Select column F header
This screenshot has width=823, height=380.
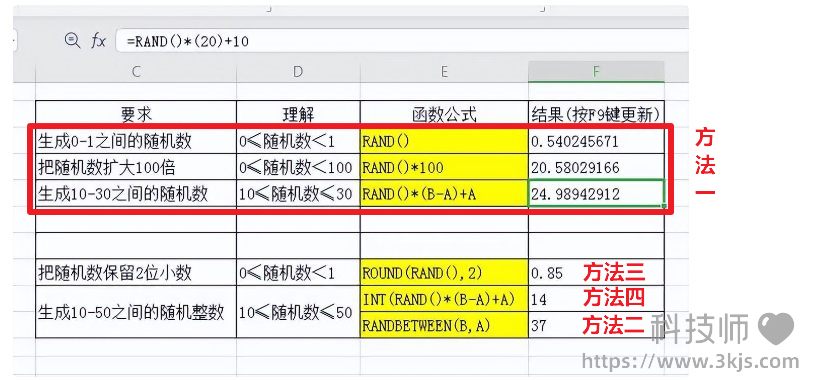[596, 72]
